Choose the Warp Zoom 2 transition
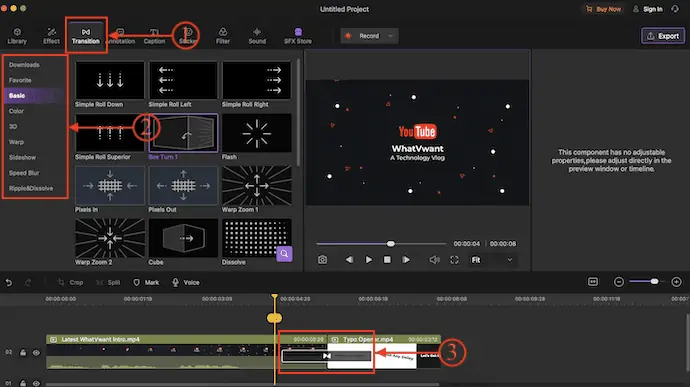The height and width of the screenshot is (387, 690). (x=110, y=238)
